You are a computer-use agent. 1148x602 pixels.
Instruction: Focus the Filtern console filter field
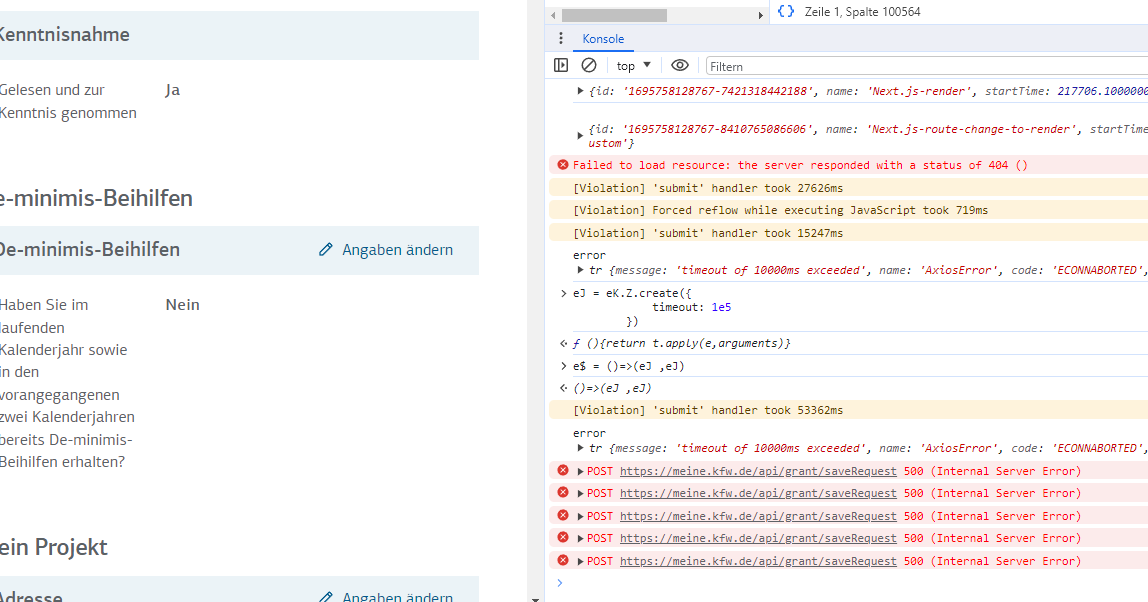point(927,66)
